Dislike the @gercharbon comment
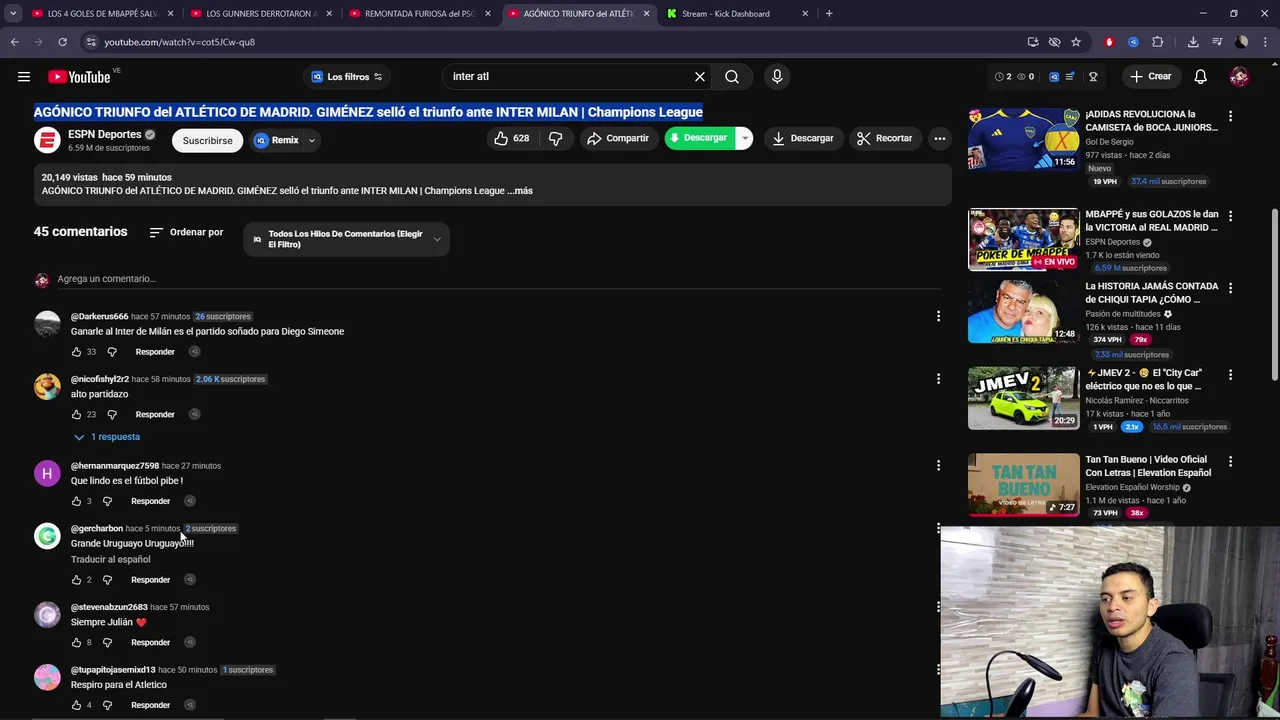Screen dimensions: 1280x720 pos(107,580)
